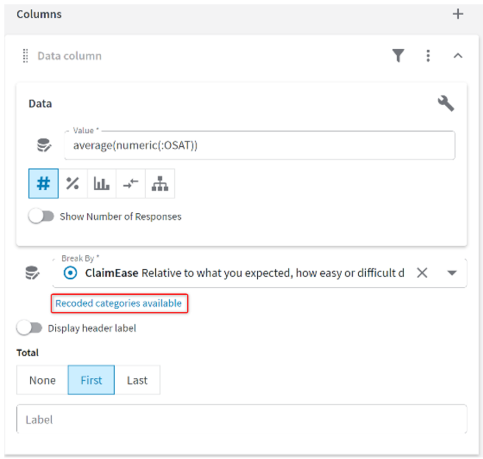
Task: Select the arrows comparison format
Action: click(131, 183)
